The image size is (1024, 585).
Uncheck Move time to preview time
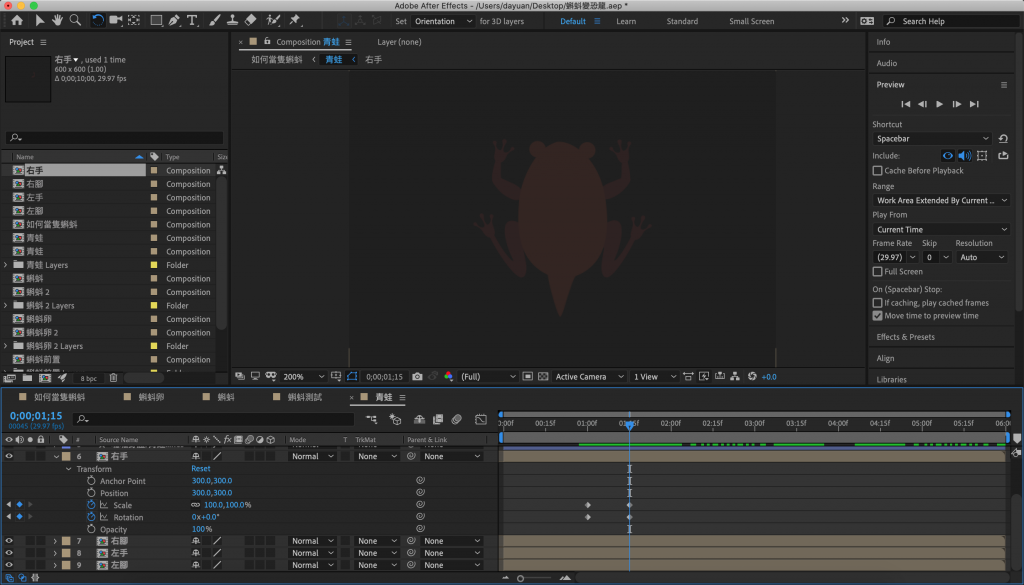click(878, 316)
